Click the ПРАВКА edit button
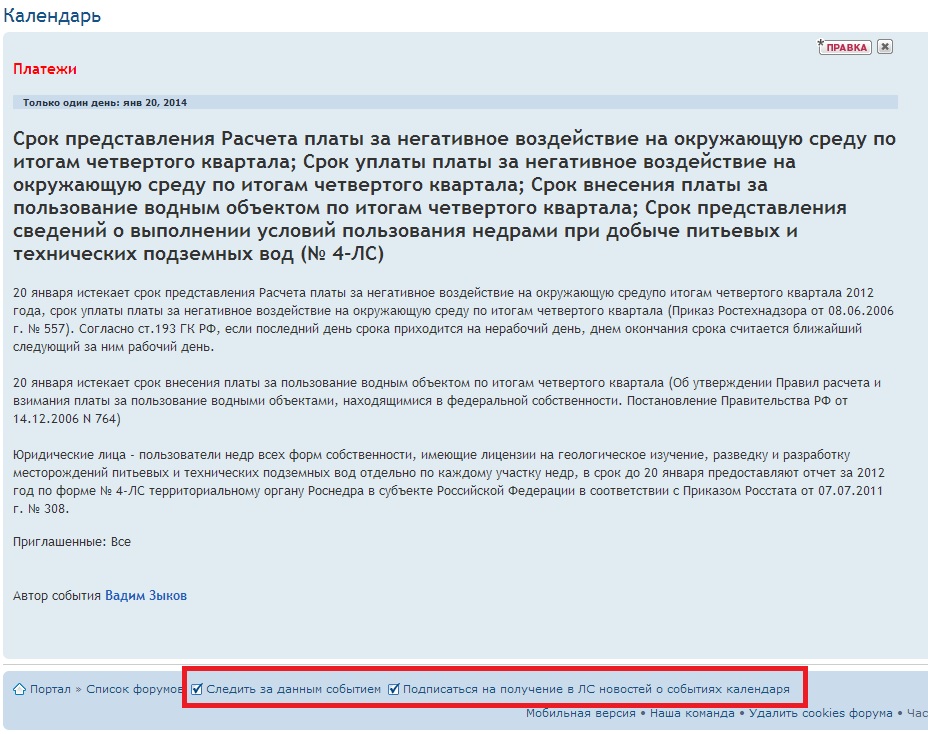Viewport: 928px width, 734px height. coord(845,47)
